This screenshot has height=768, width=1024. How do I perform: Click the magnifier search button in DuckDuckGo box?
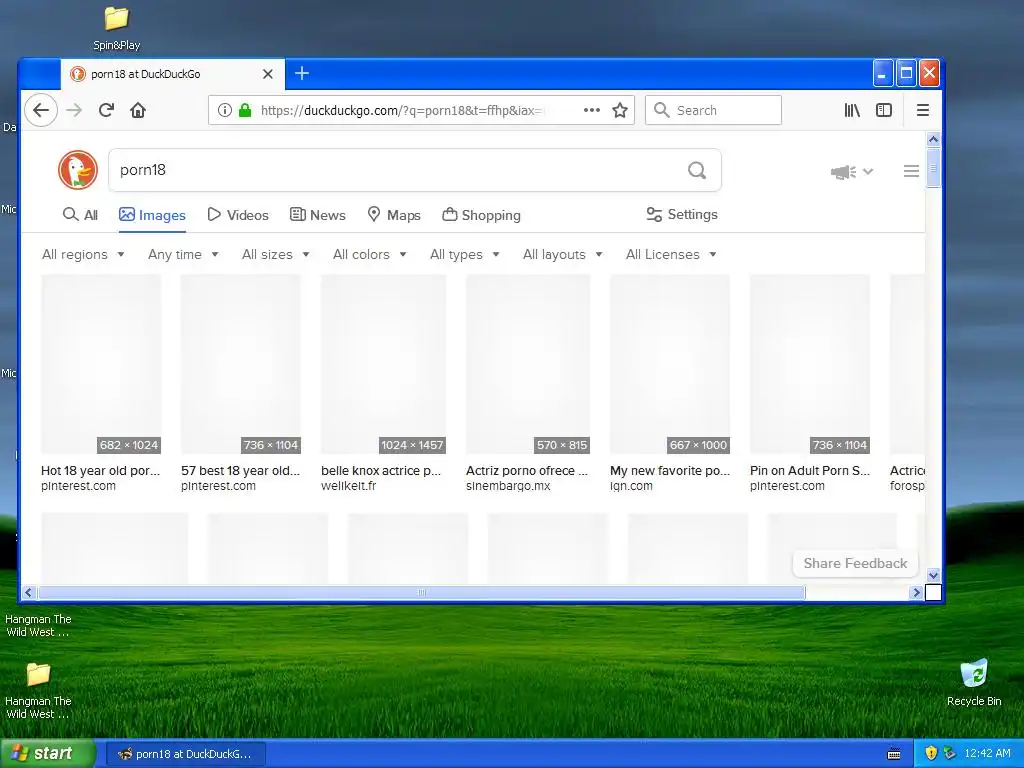coord(697,170)
